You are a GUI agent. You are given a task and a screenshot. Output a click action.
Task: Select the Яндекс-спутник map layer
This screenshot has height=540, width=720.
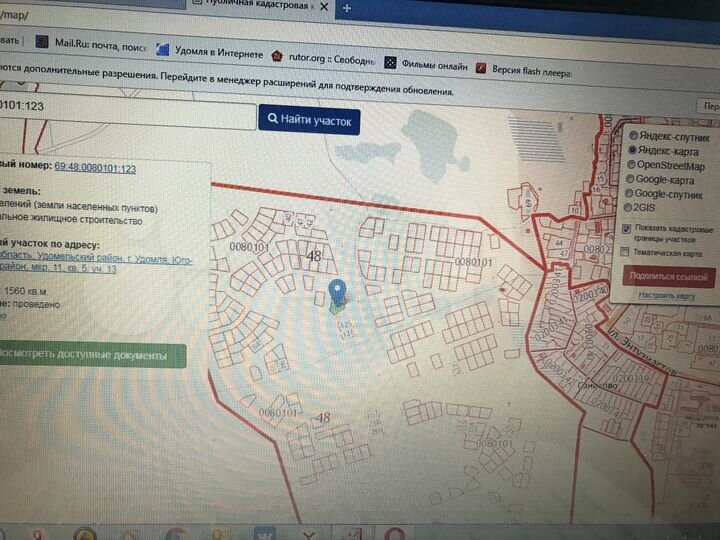point(632,134)
